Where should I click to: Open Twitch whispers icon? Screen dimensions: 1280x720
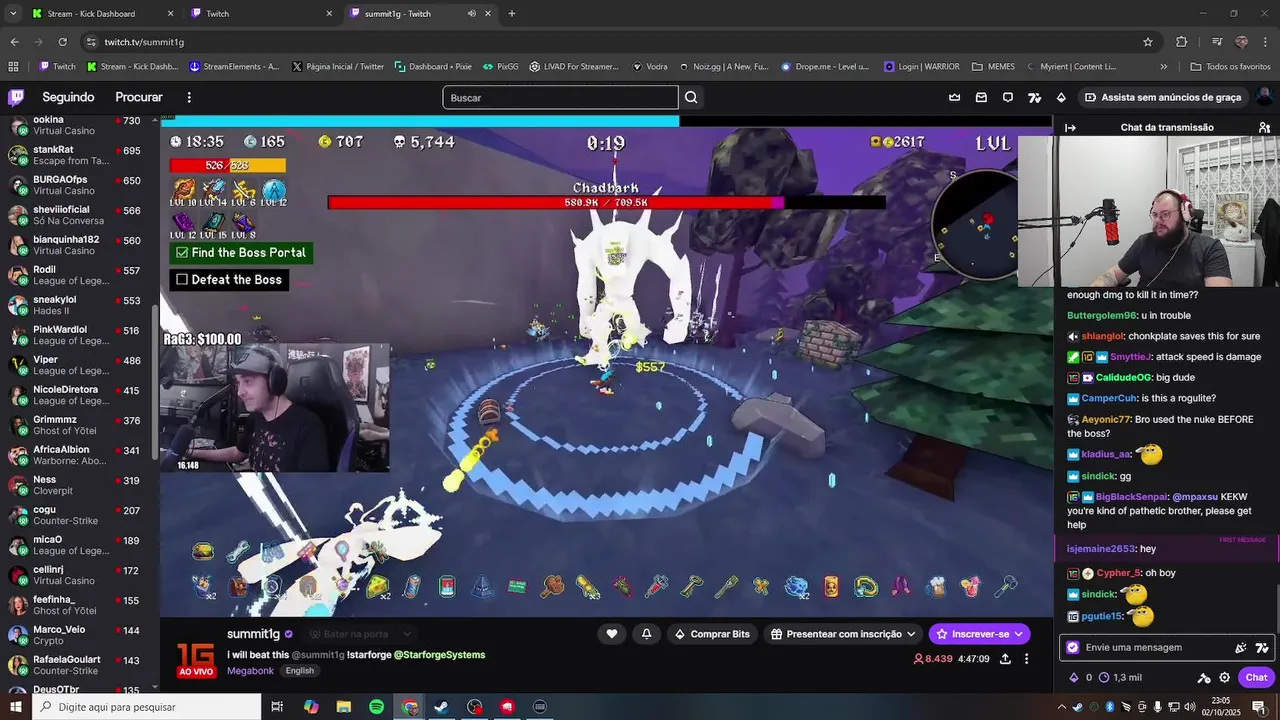[1008, 97]
